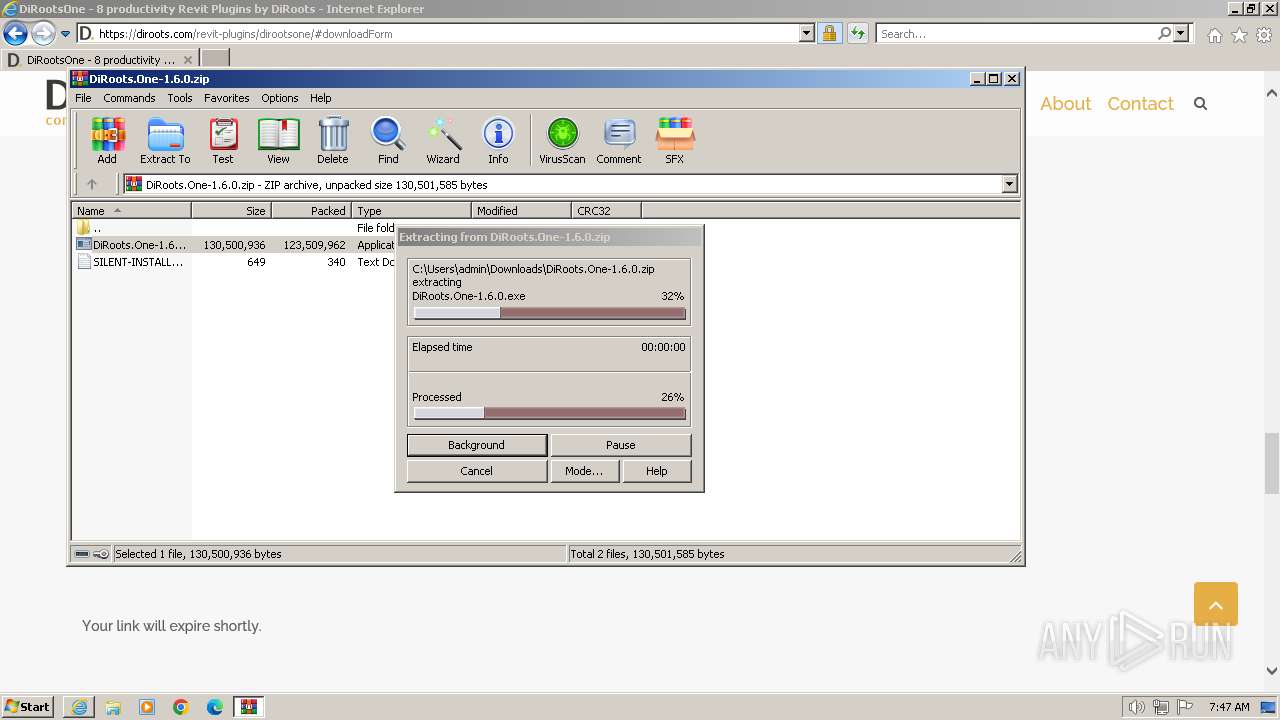
Task: Sort files by the Name column
Action: tap(131, 211)
